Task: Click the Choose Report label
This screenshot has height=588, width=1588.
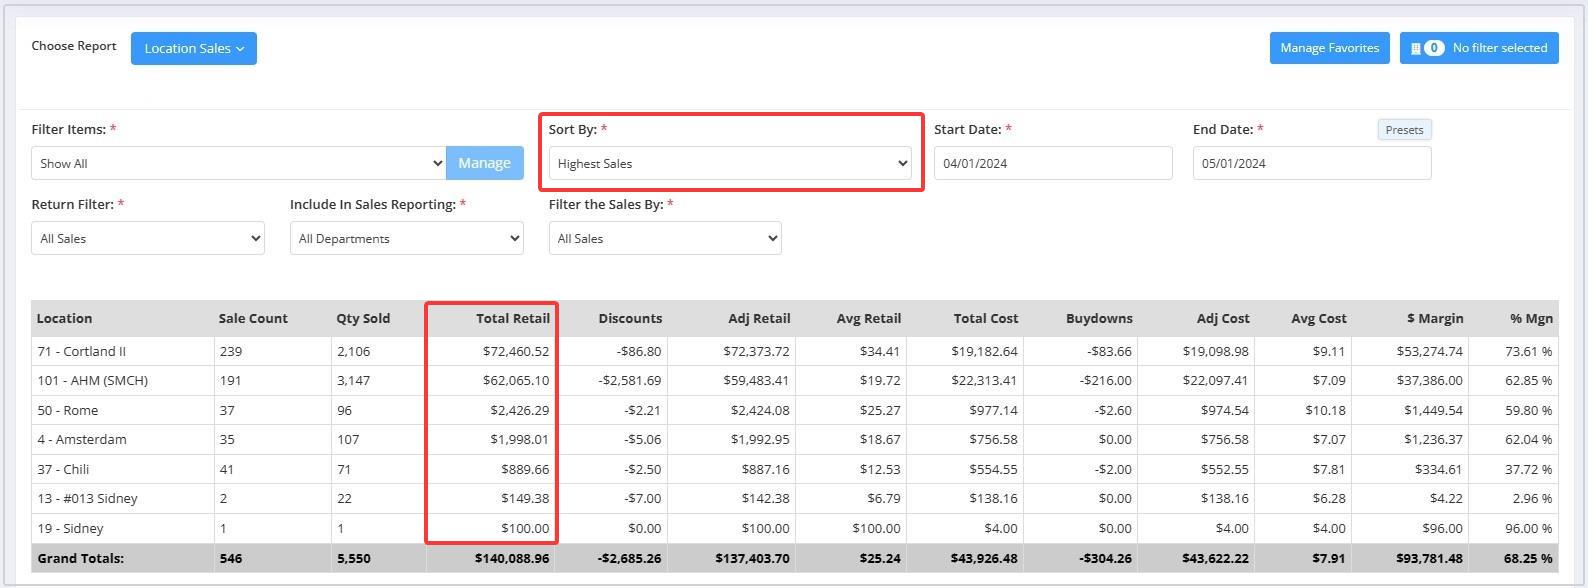Action: [74, 46]
